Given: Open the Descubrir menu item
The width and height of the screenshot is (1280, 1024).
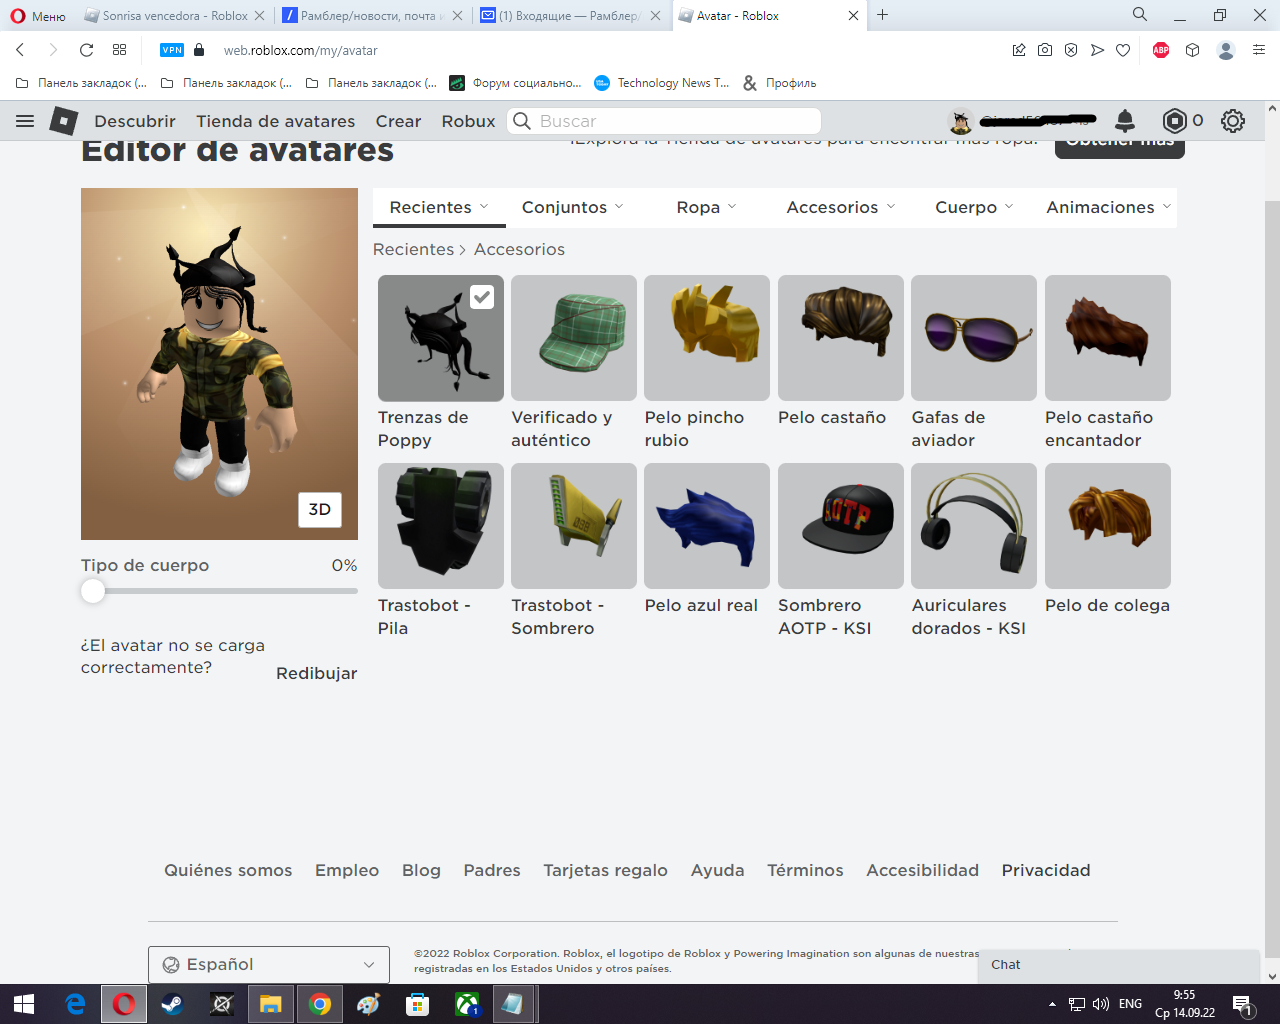Looking at the screenshot, I should [135, 121].
